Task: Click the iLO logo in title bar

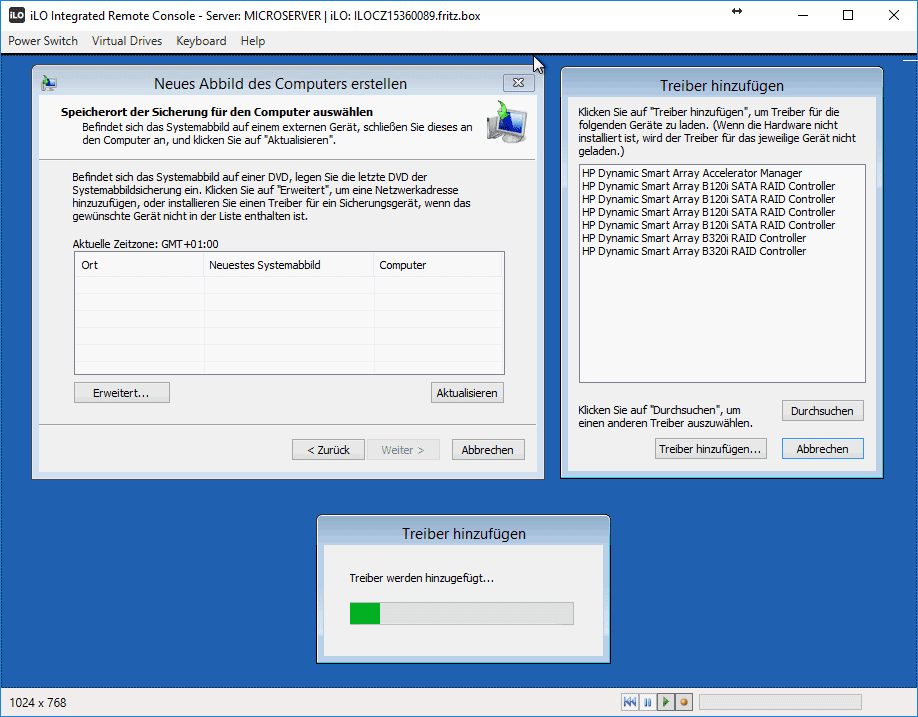Action: (16, 15)
